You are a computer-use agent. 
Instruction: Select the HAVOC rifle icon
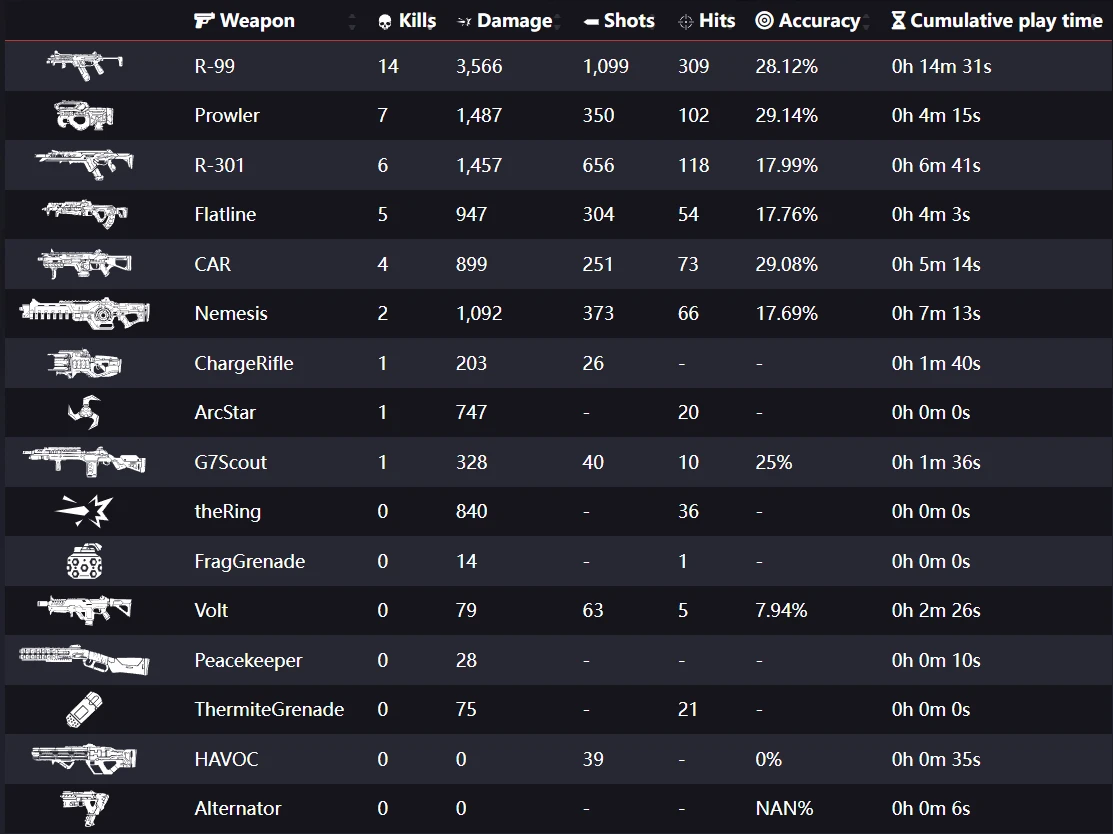(84, 759)
